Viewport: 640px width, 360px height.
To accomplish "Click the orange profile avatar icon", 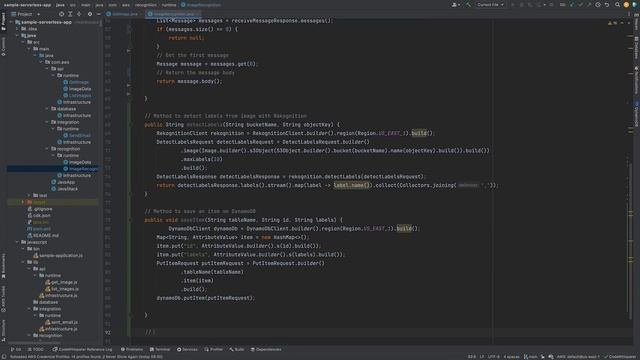I will point(626,5).
